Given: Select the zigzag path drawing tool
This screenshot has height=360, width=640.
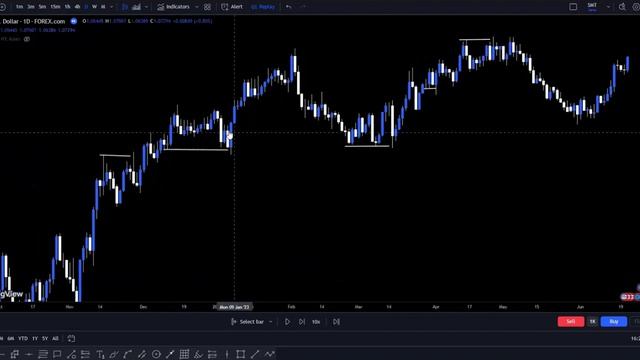Looking at the screenshot, I should click(269, 354).
